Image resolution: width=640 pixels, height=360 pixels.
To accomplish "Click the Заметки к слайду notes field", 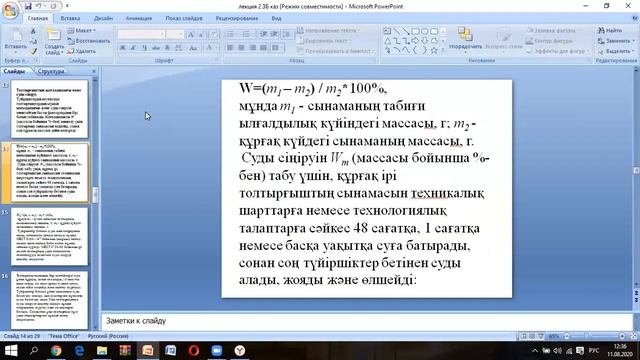I will pyautogui.click(x=367, y=321).
